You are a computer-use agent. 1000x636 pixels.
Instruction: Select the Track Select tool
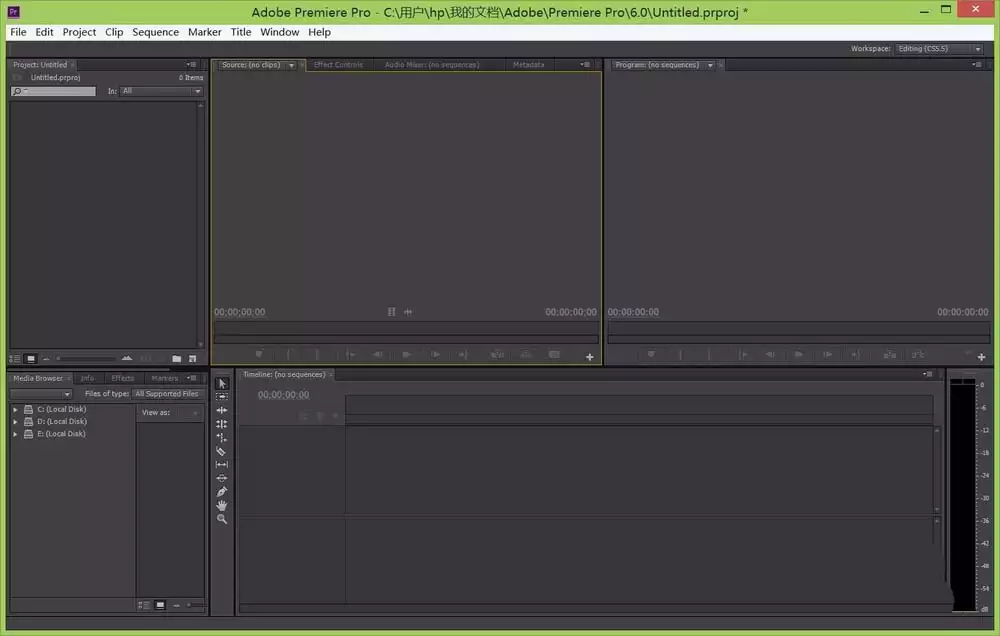click(222, 397)
